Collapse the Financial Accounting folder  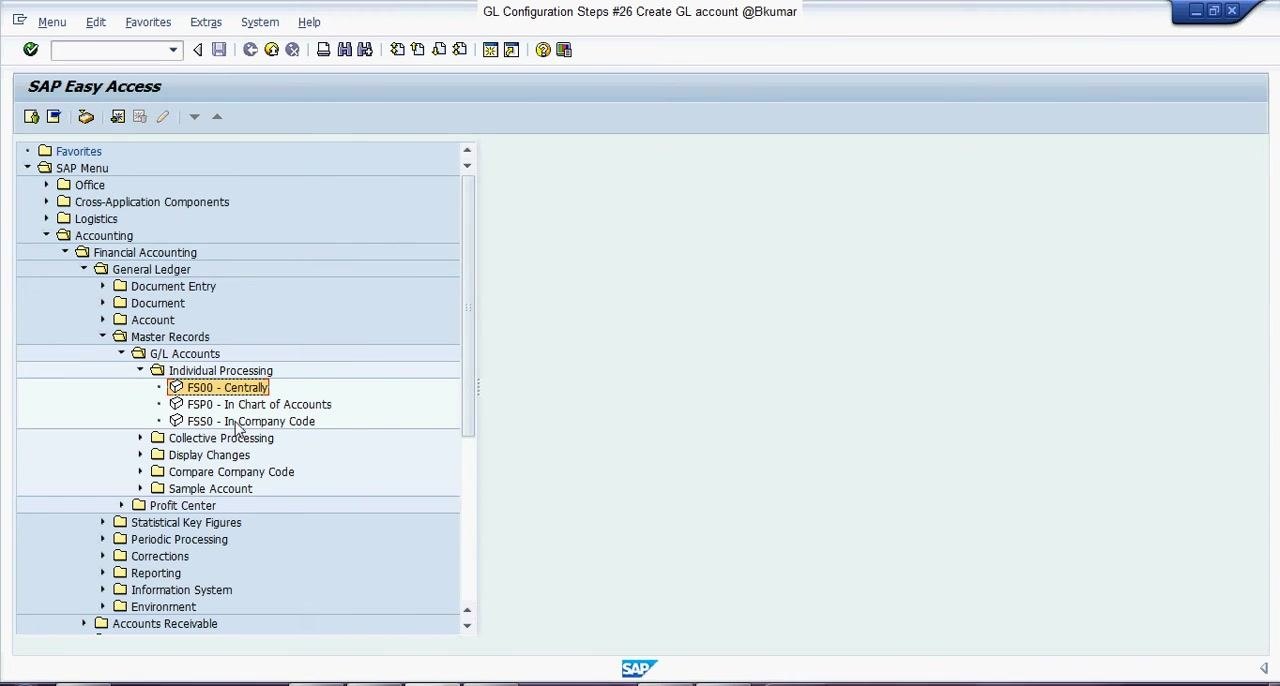(x=65, y=252)
